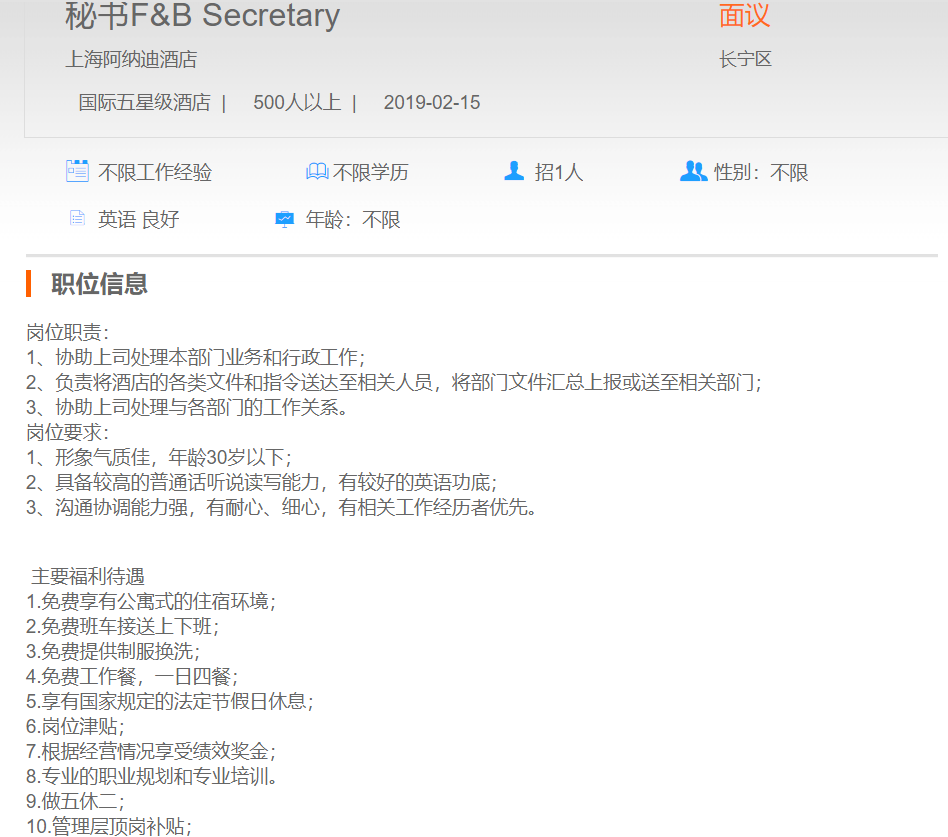Click the English language document icon
This screenshot has width=948, height=837.
pos(77,218)
